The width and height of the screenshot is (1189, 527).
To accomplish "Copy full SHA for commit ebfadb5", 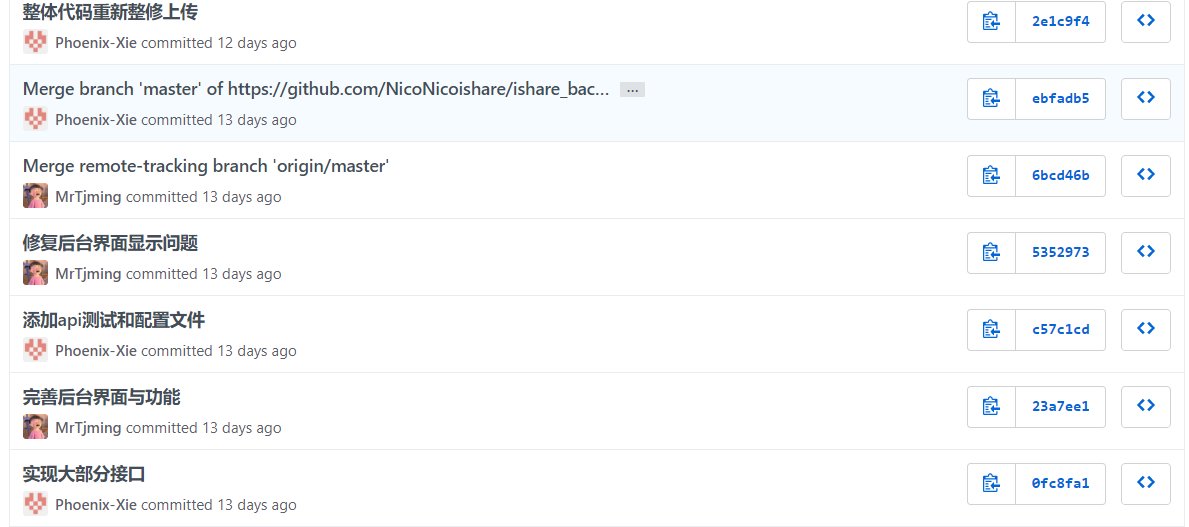I will [991, 98].
